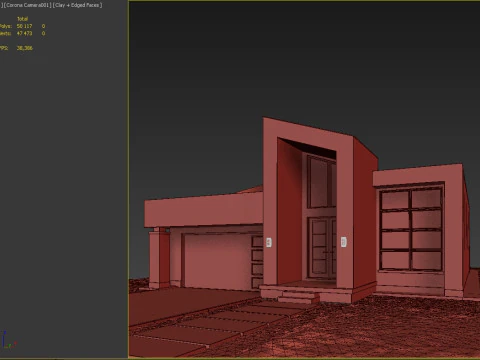Select the left wall light by the entrance

coord(269,242)
